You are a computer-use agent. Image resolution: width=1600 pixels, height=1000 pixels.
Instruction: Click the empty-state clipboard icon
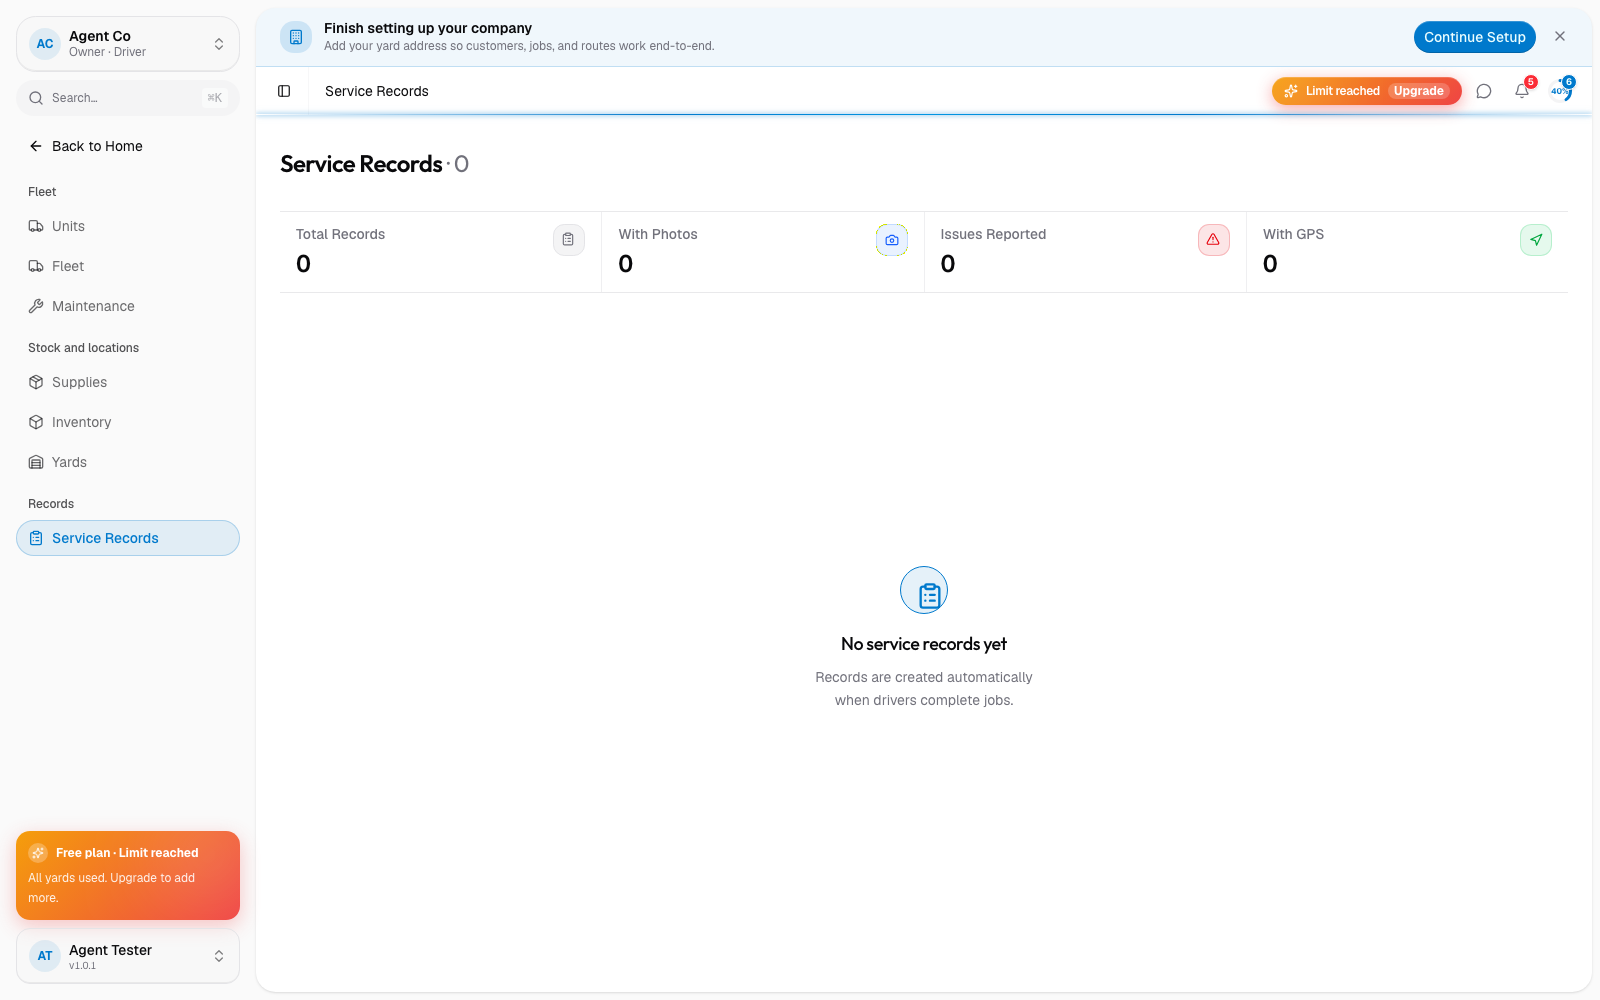pos(924,590)
